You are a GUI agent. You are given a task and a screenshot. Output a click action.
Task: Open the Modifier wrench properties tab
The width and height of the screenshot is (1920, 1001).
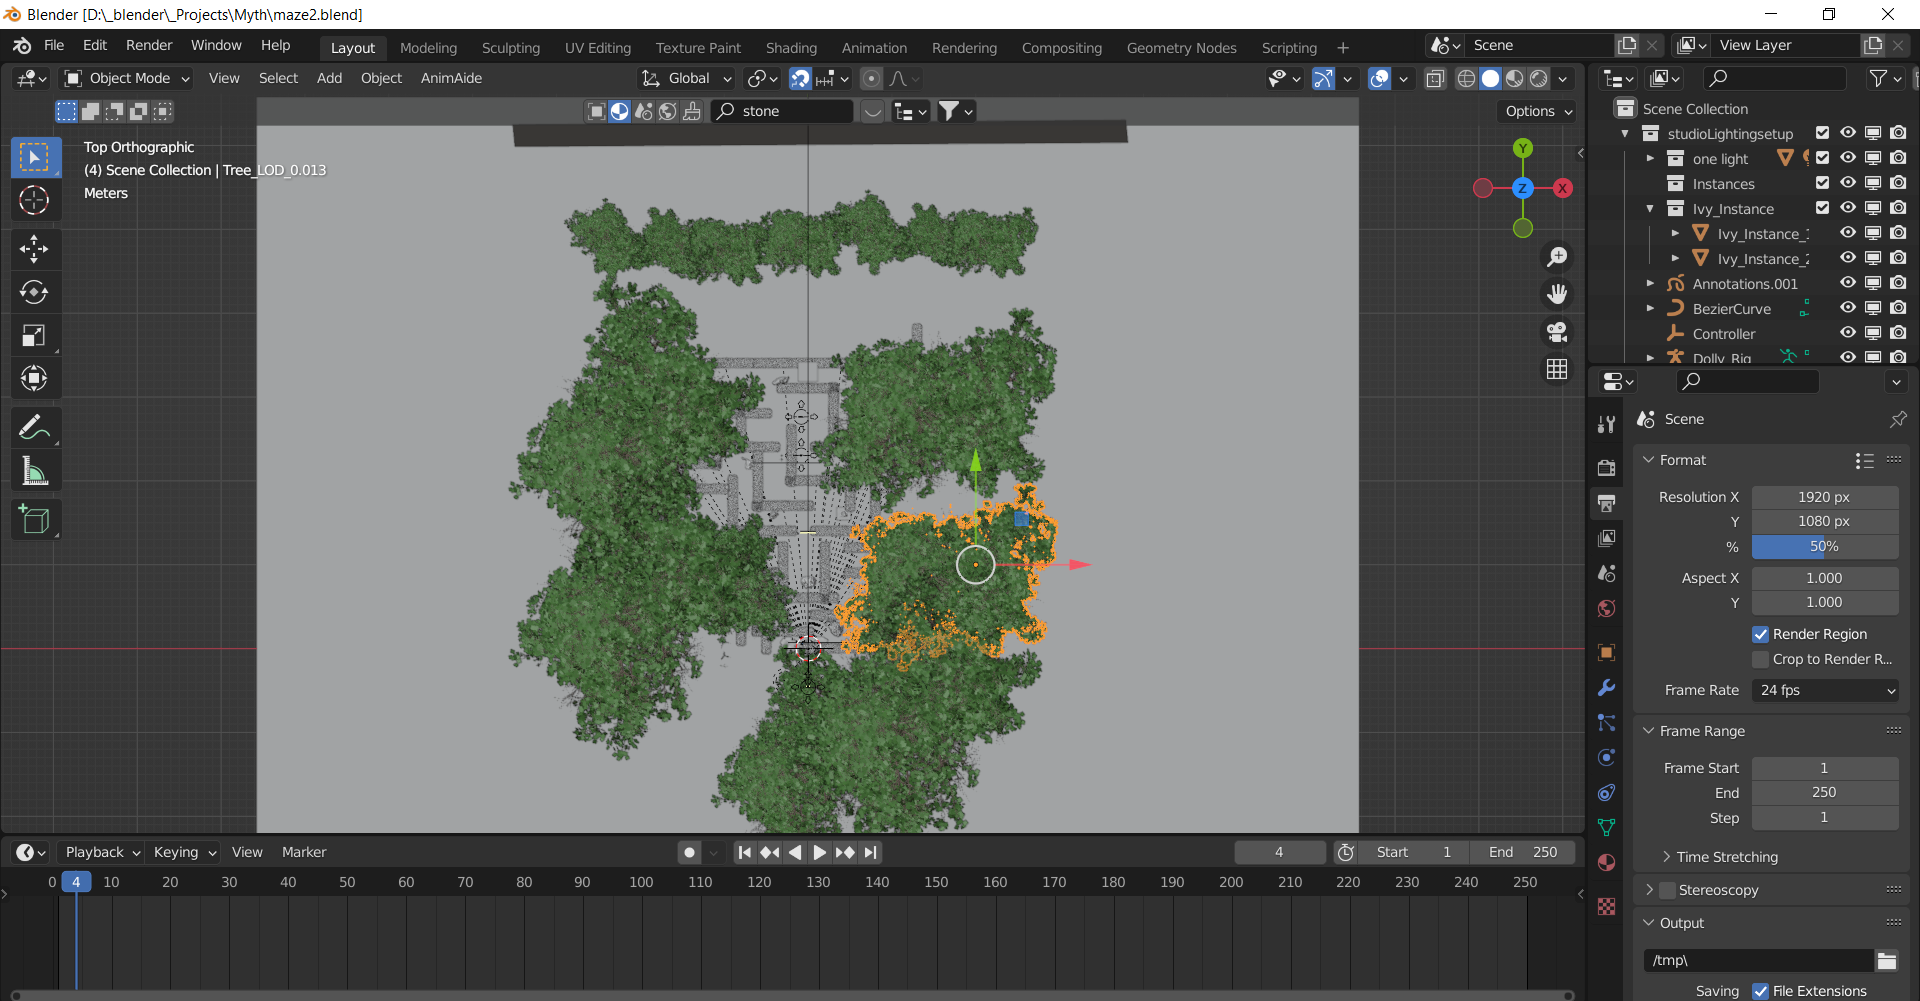(x=1606, y=688)
